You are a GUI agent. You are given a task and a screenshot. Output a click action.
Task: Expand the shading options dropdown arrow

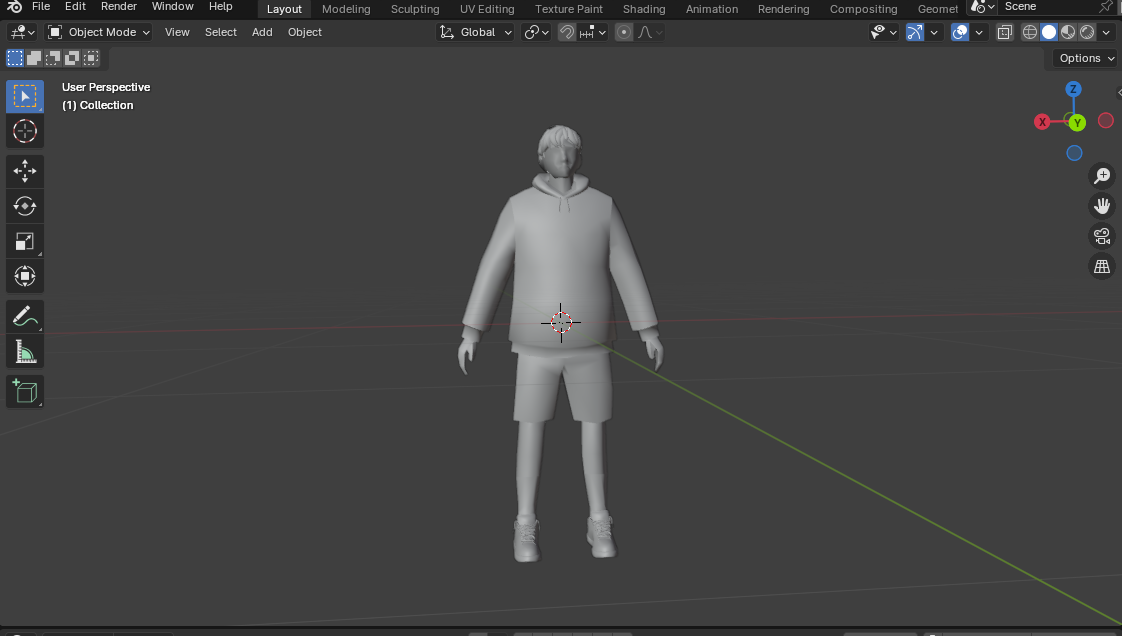[x=1106, y=32]
